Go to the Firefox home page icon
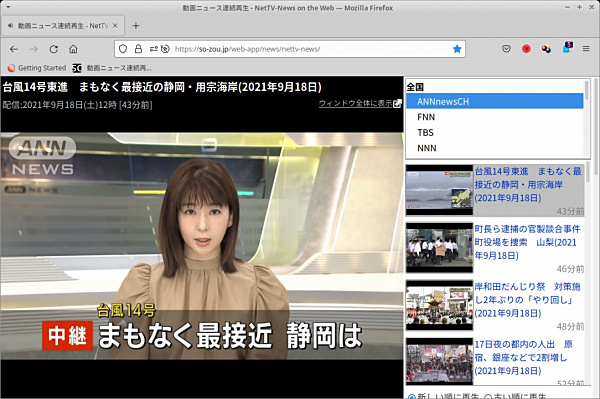The image size is (600, 399). 73,49
